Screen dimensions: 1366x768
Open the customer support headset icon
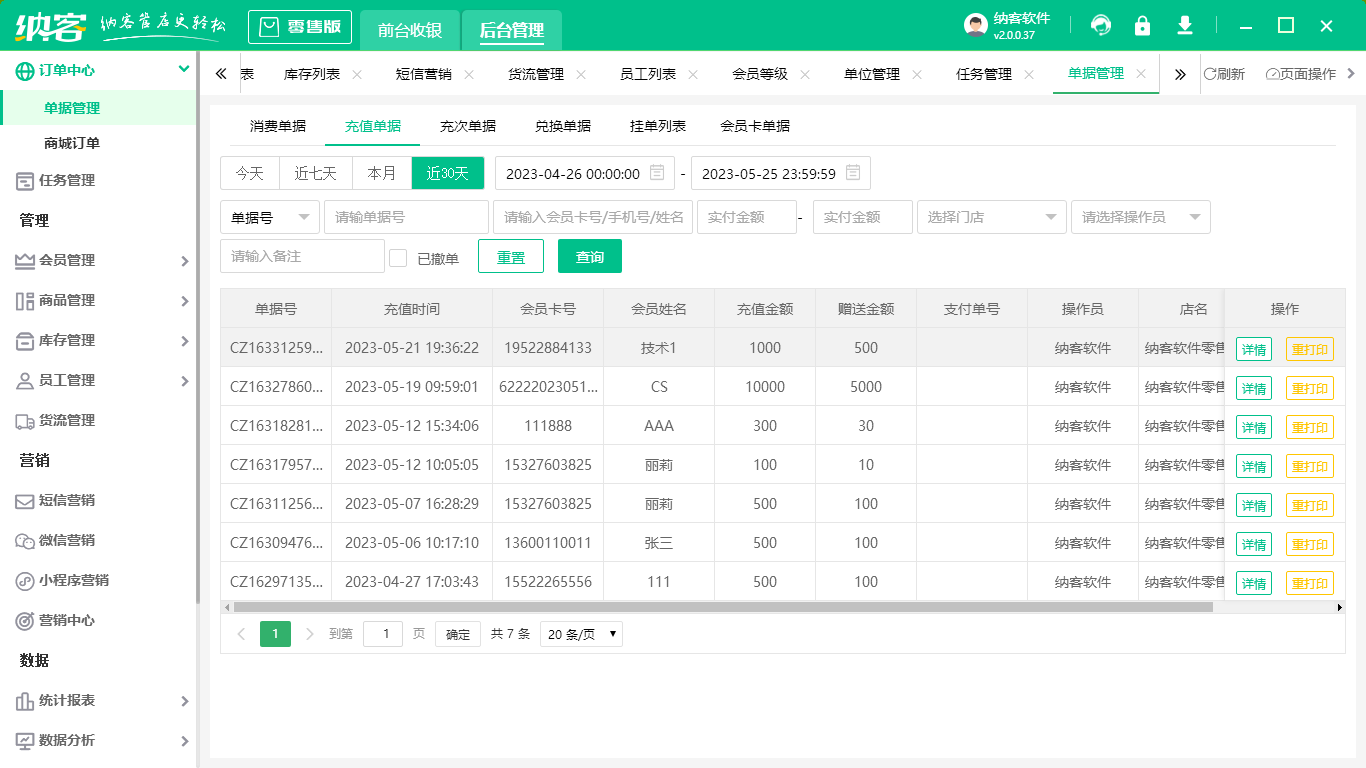click(x=1100, y=25)
